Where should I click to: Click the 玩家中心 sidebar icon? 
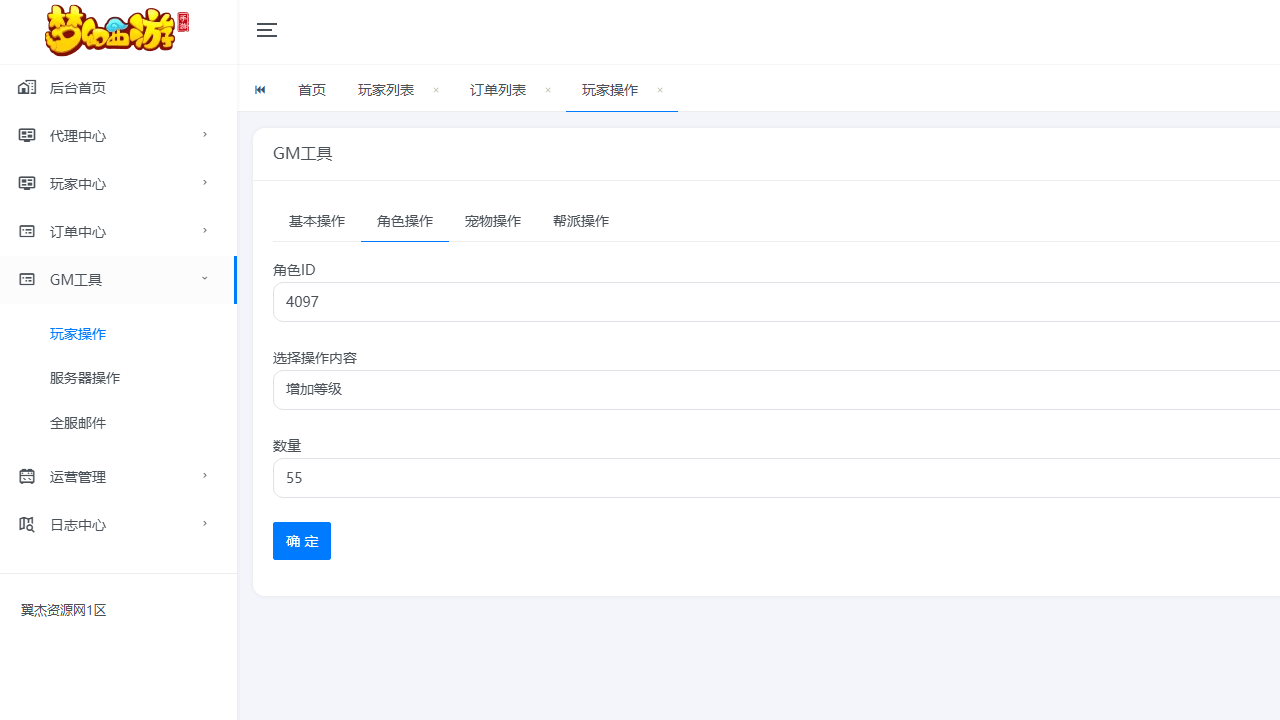coord(27,184)
